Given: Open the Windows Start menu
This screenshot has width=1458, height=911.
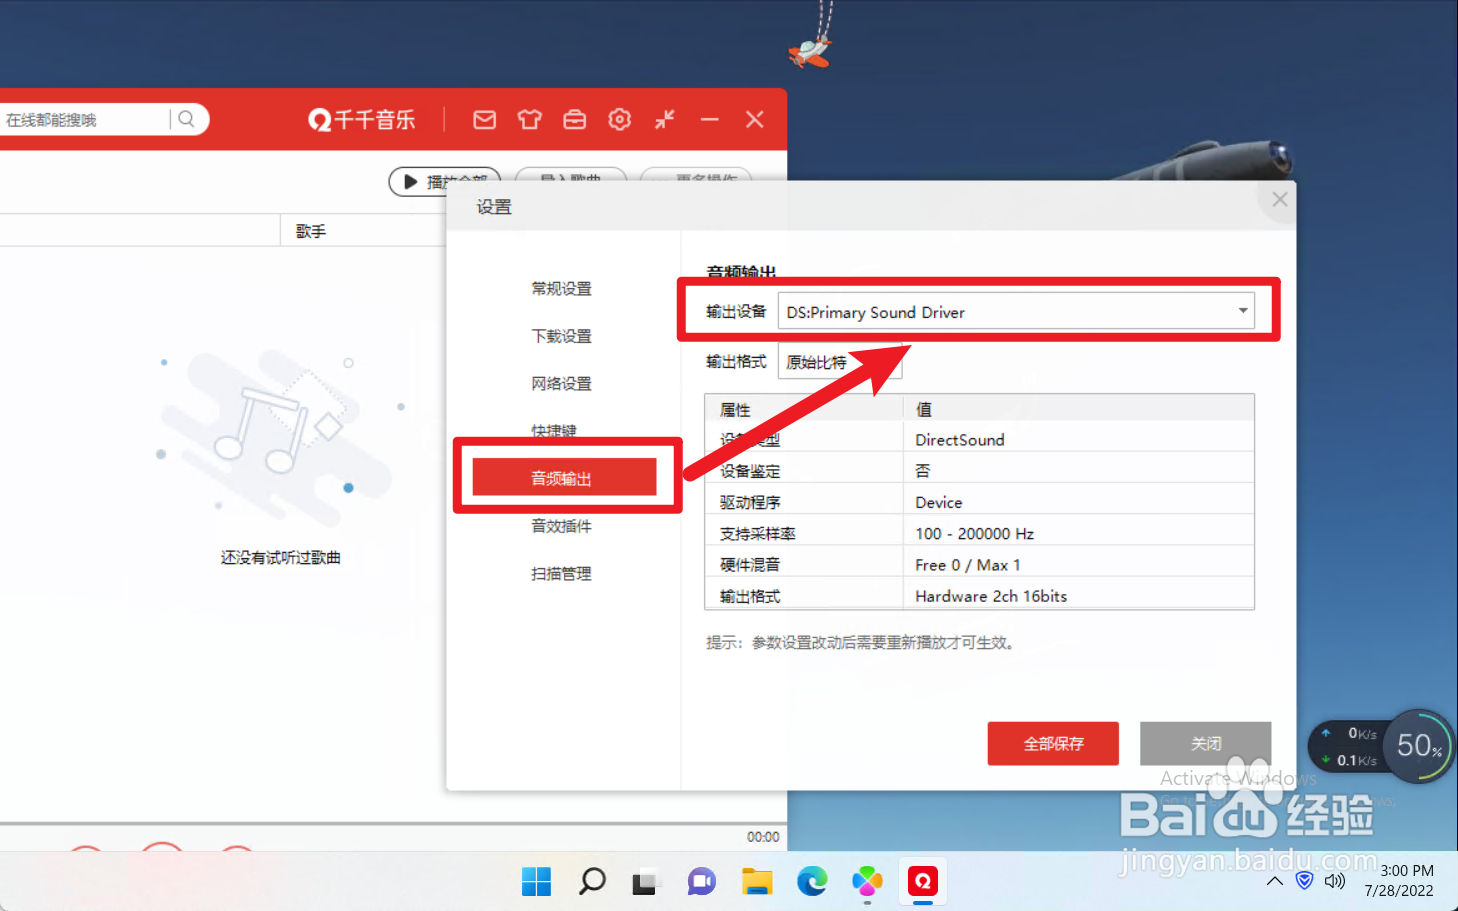Looking at the screenshot, I should tap(536, 881).
